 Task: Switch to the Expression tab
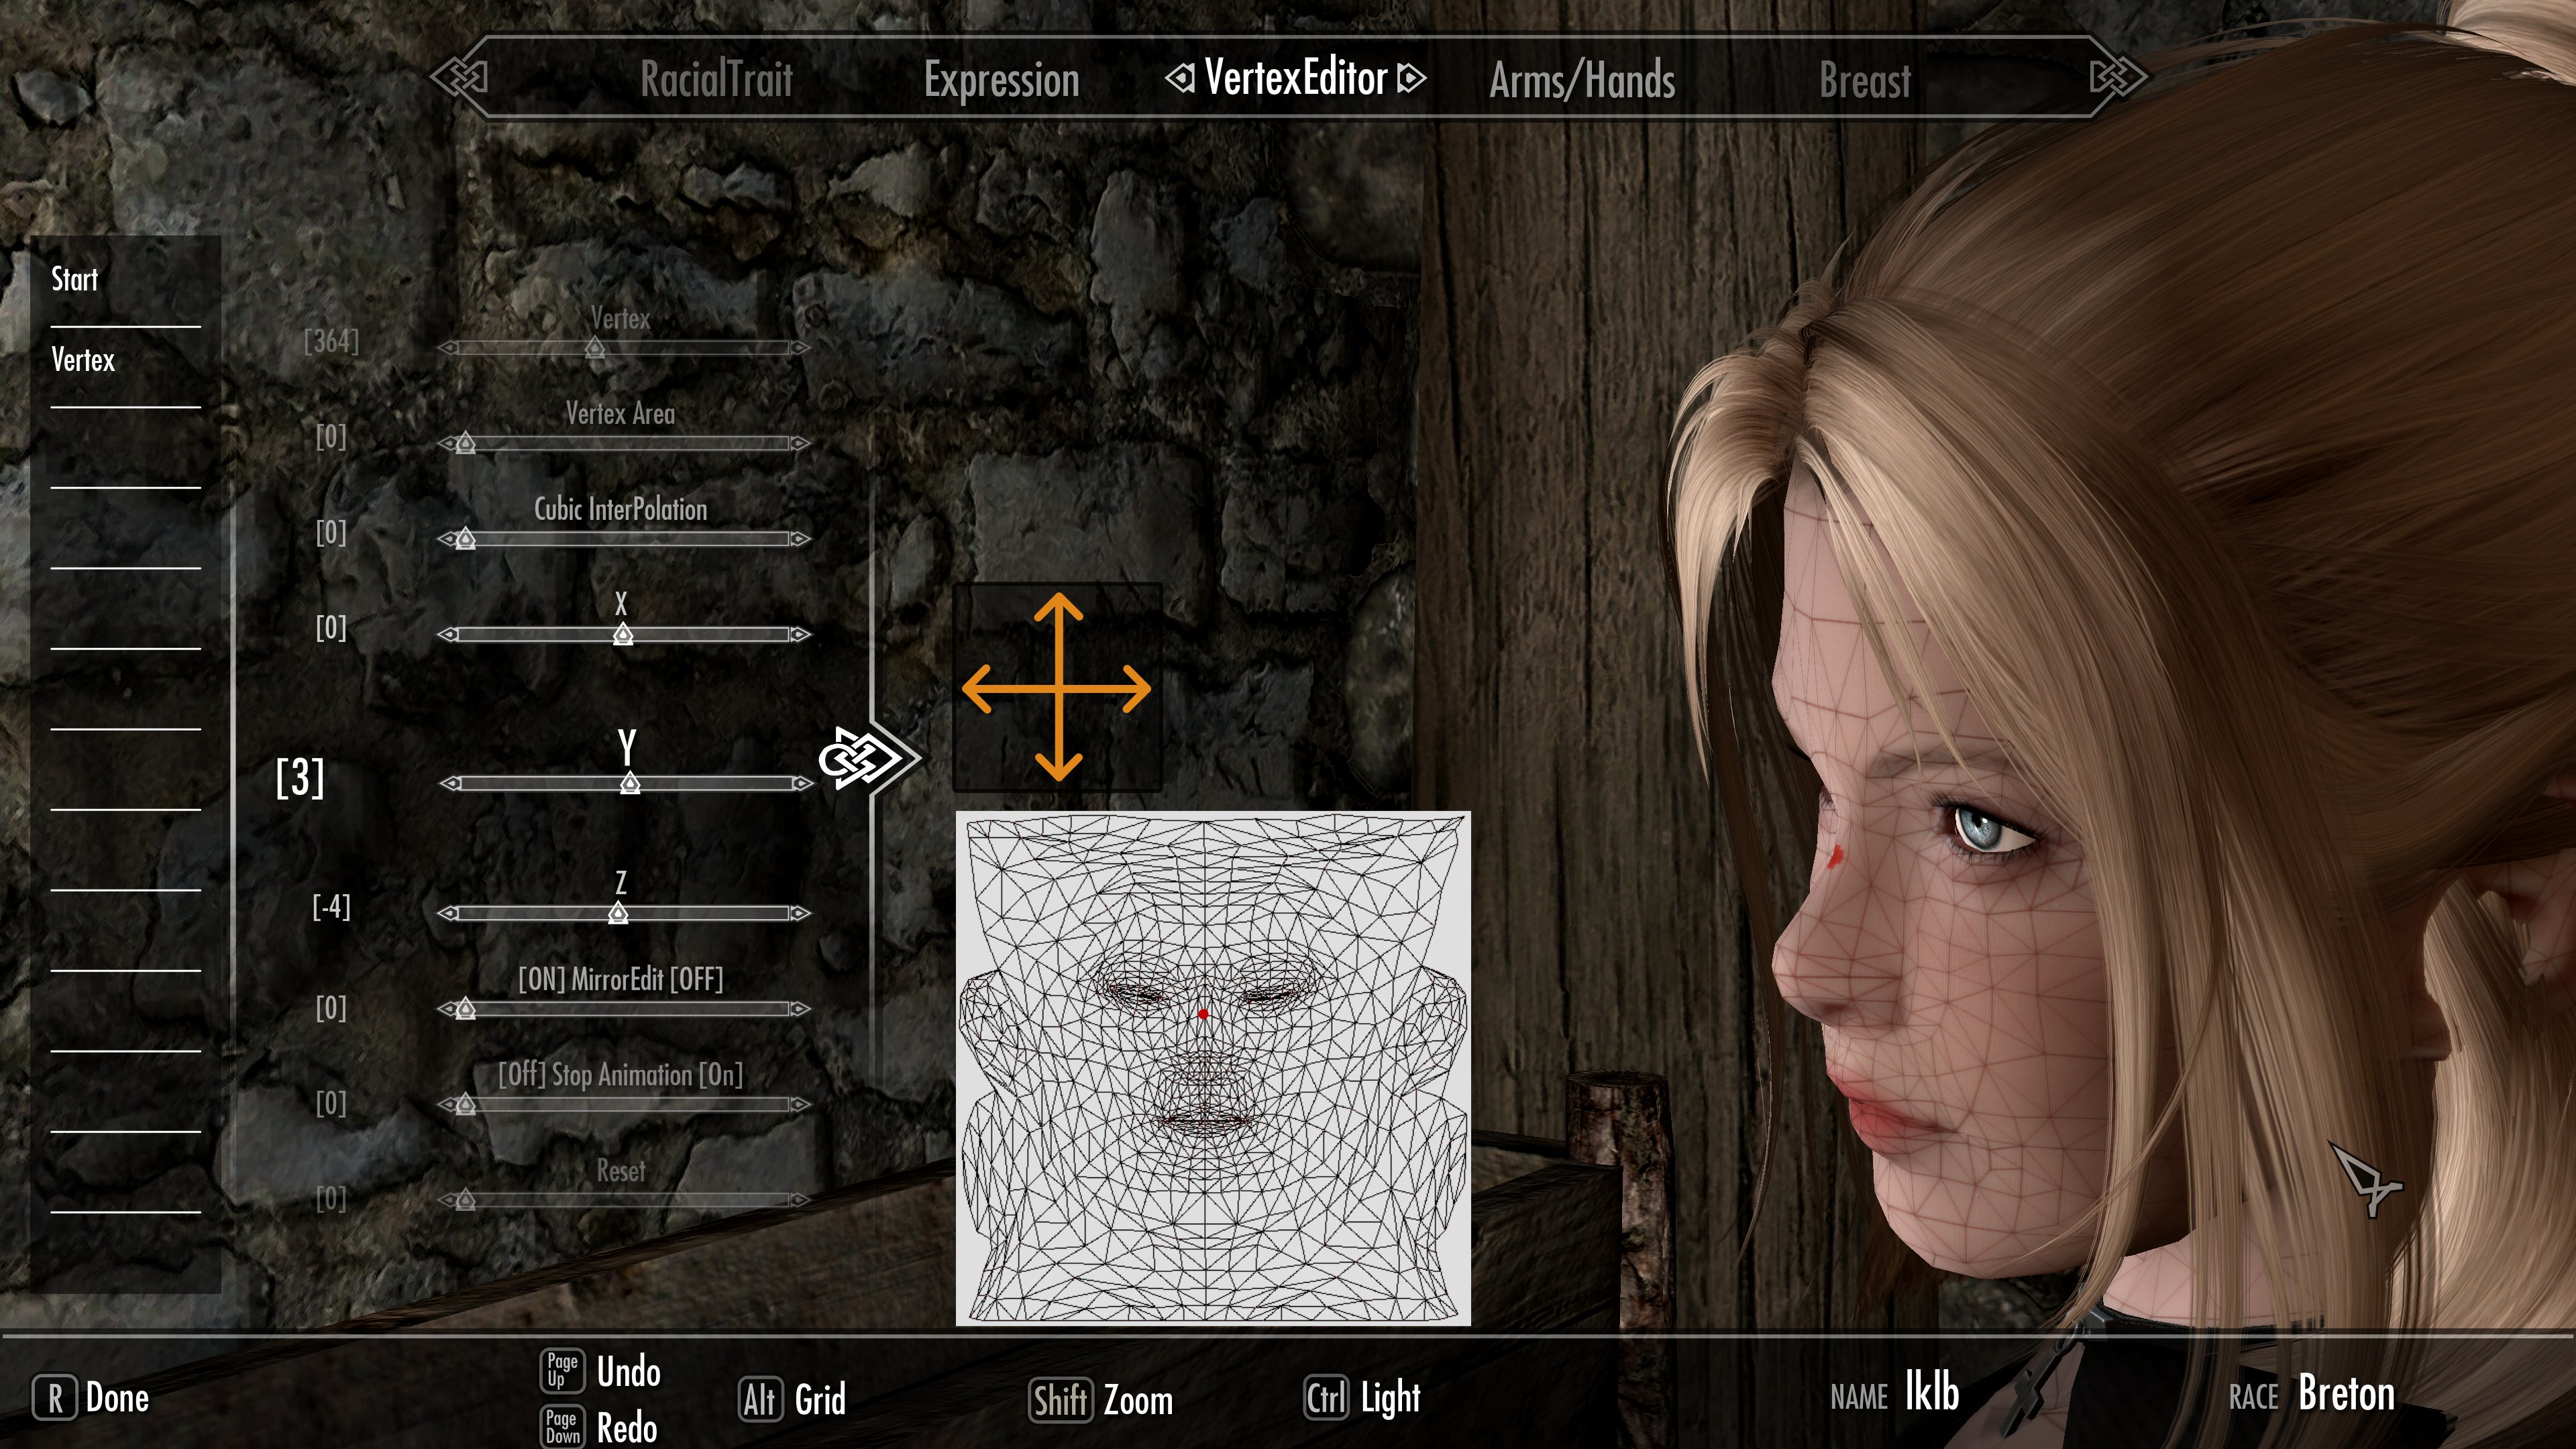[x=1001, y=80]
